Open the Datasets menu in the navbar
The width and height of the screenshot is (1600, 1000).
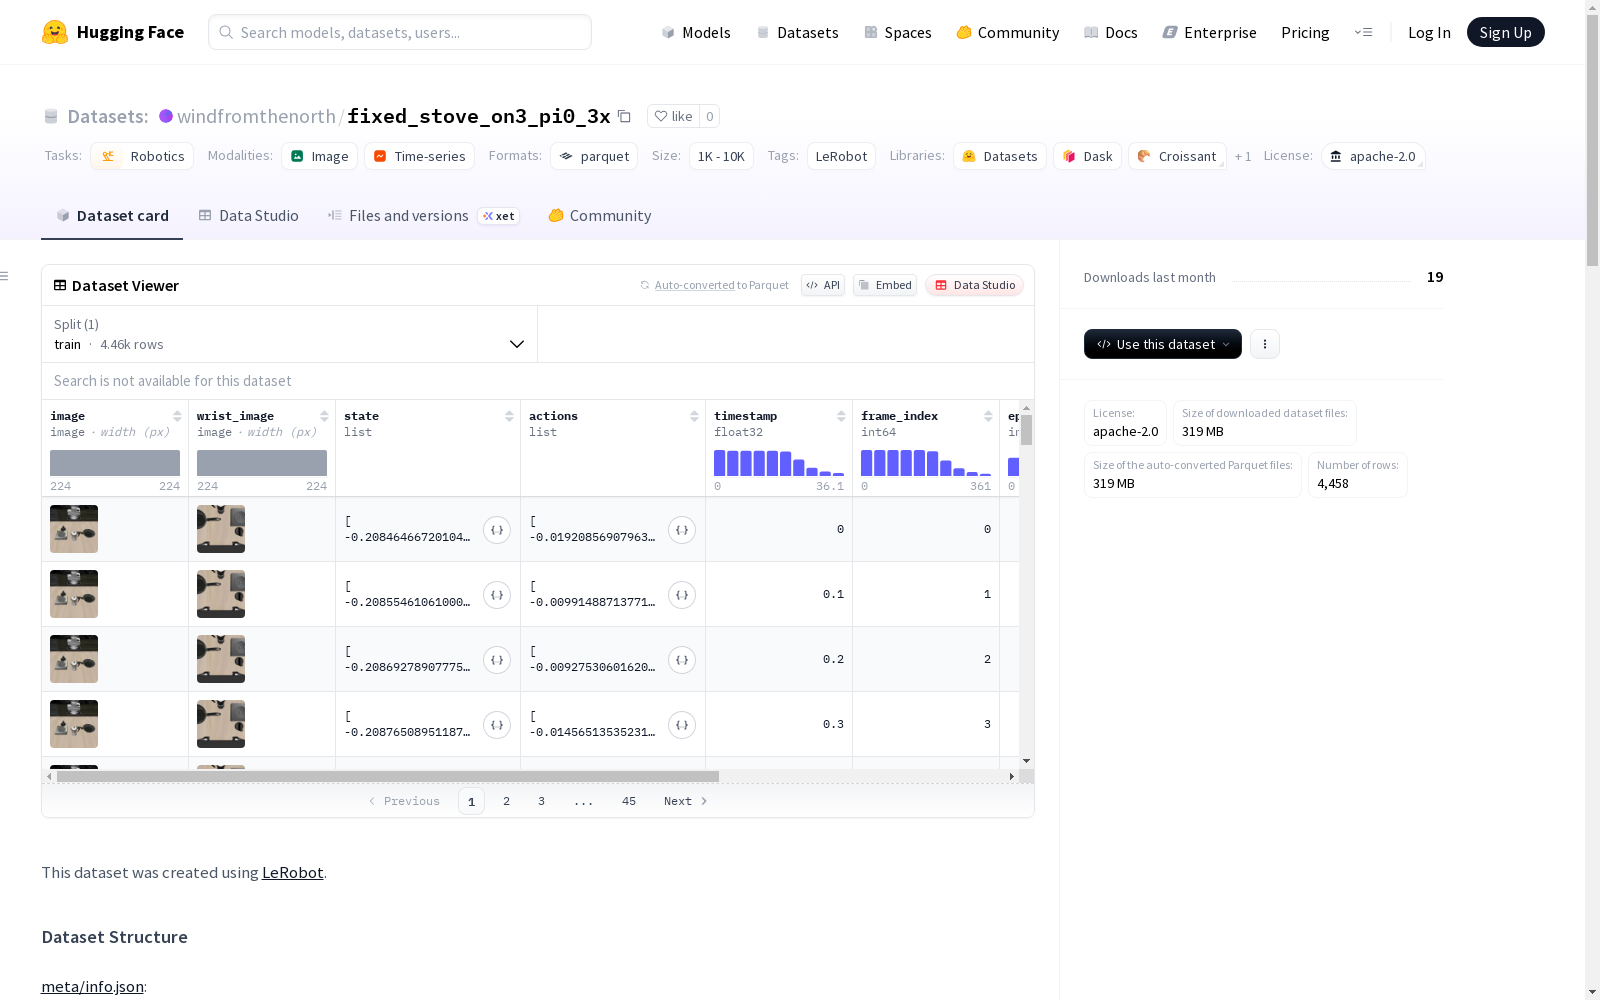pos(797,32)
